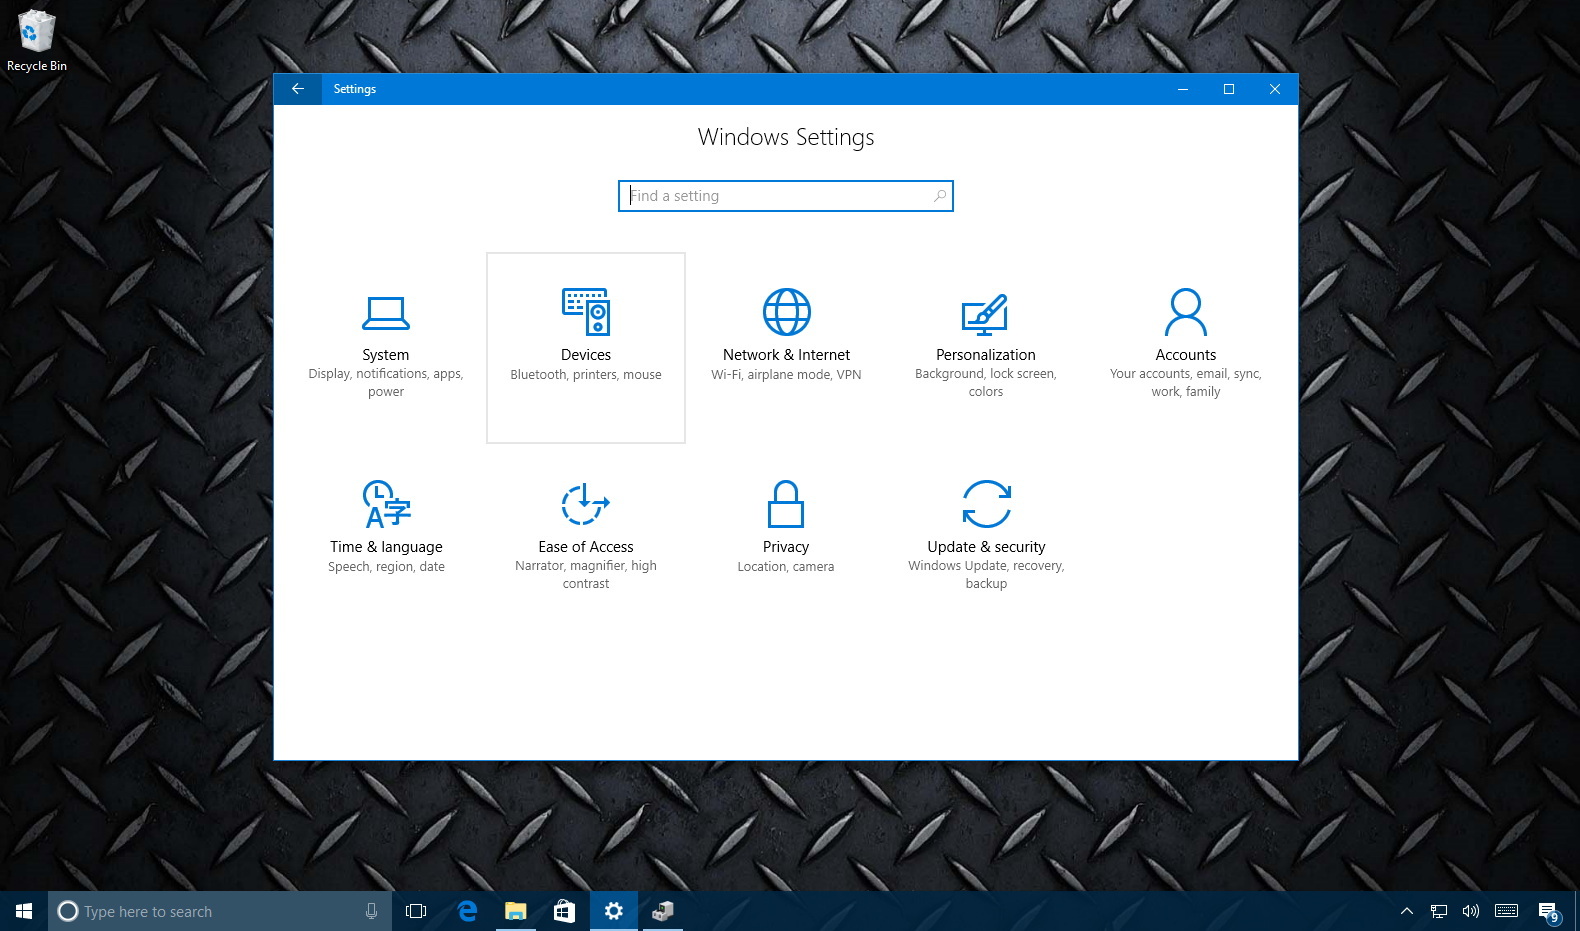Click the 'Narrator, magnifier, high contrast' text

point(586,575)
